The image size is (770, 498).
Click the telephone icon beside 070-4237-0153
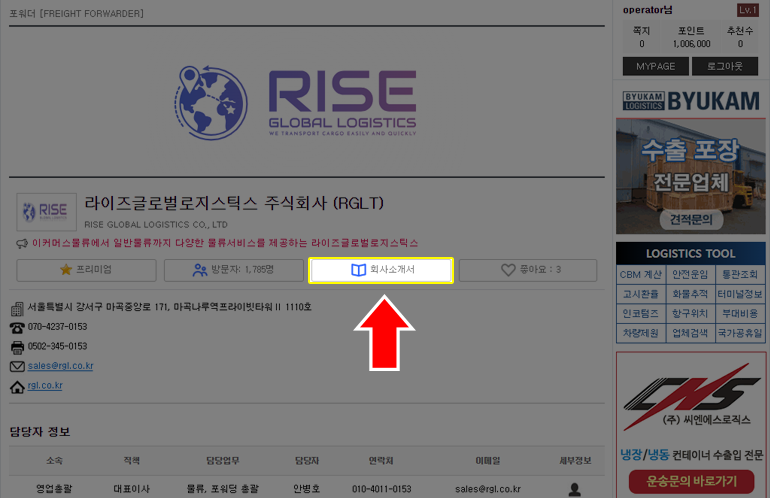[17, 328]
